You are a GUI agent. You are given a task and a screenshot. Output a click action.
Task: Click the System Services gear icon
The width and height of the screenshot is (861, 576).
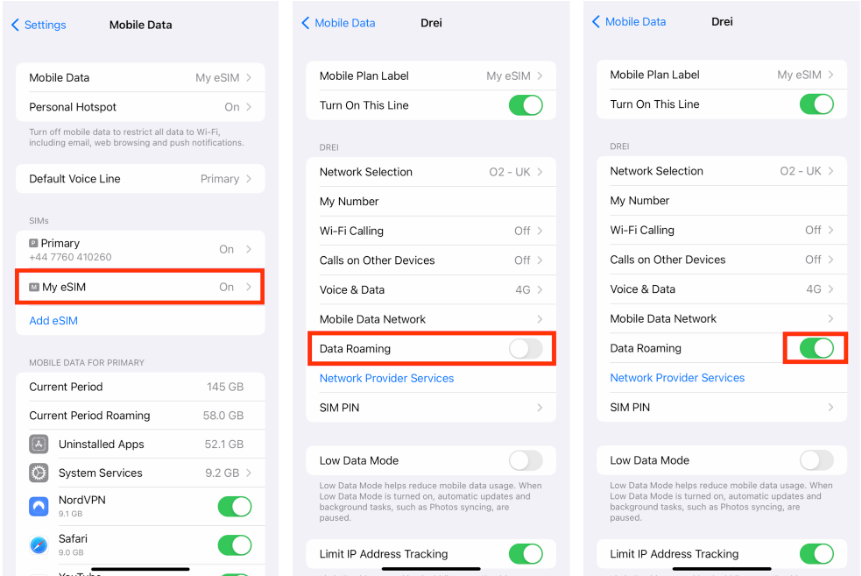pyautogui.click(x=39, y=473)
